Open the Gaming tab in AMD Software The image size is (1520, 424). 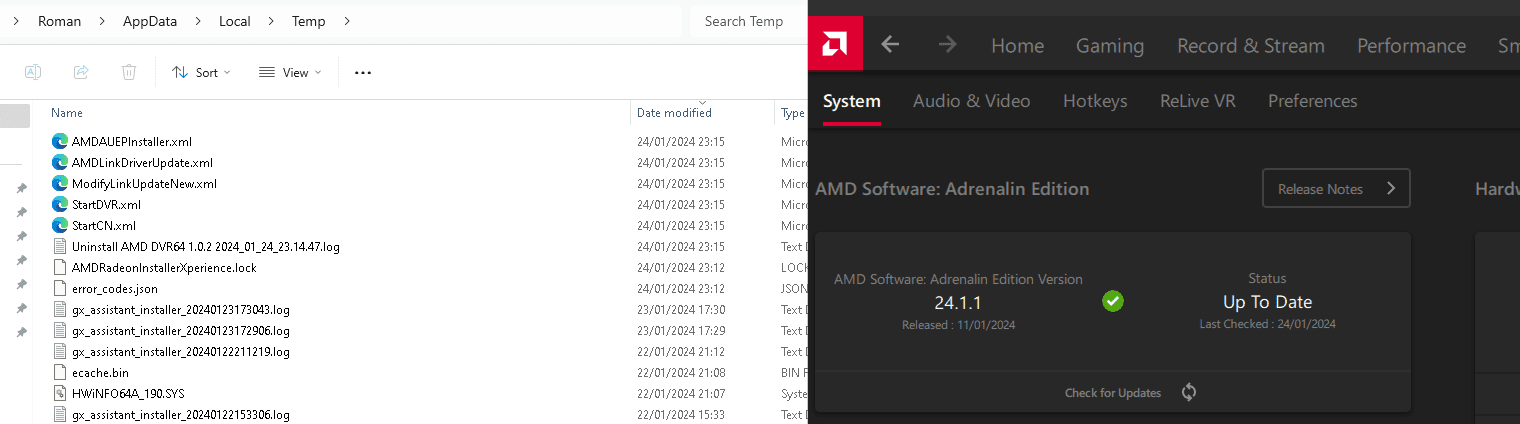tap(1110, 45)
